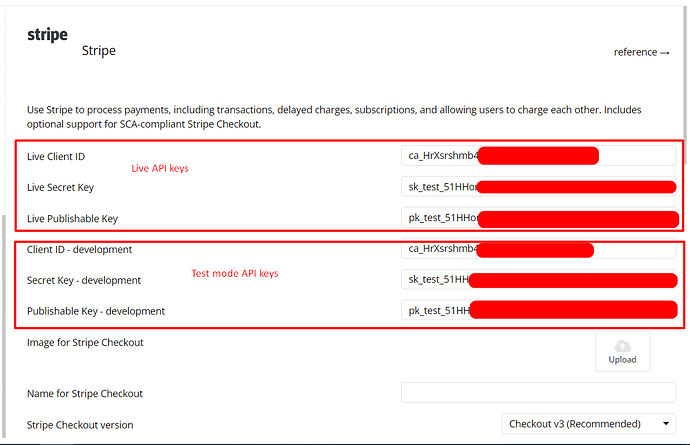Screen dimensions: 690x445
Task: Click the 'Live Publishable Key' label
Action: (72, 219)
